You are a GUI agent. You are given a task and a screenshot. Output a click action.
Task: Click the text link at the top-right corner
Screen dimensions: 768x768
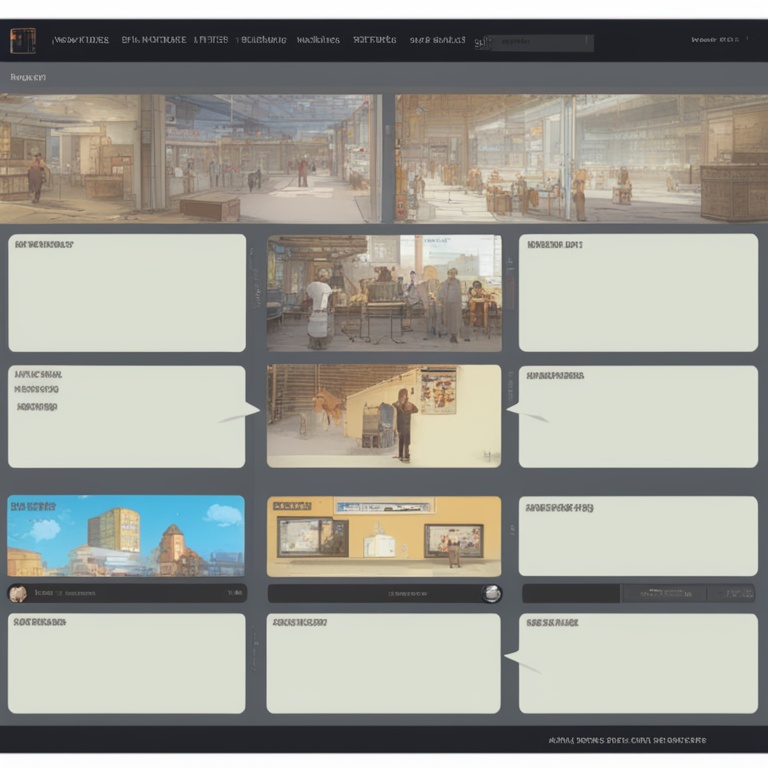pos(715,40)
